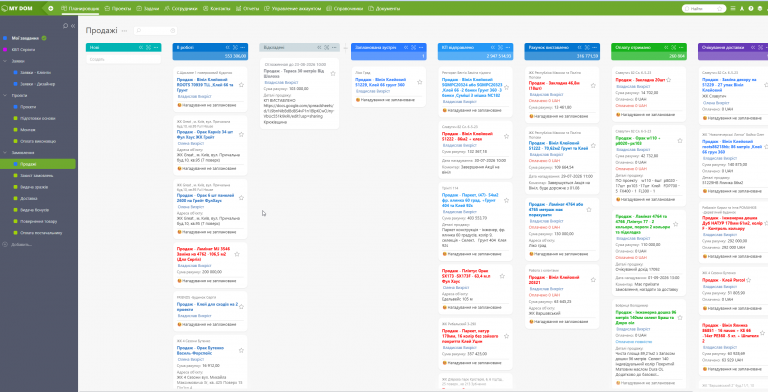Open card Продаж - Ламінат MJ 3546

pyautogui.click(x=203, y=254)
